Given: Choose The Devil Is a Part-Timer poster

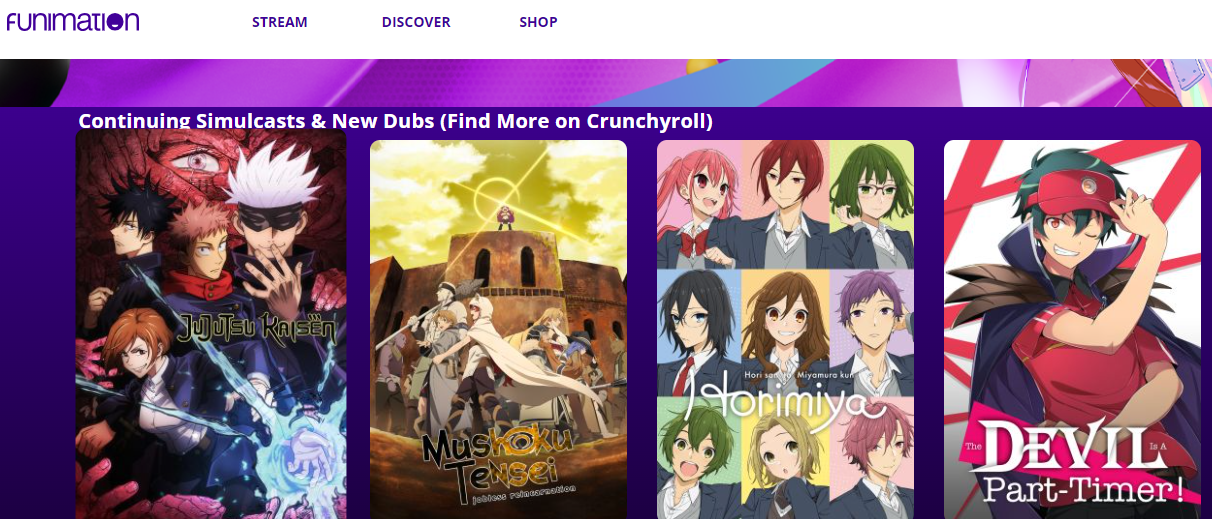Looking at the screenshot, I should pyautogui.click(x=1072, y=329).
